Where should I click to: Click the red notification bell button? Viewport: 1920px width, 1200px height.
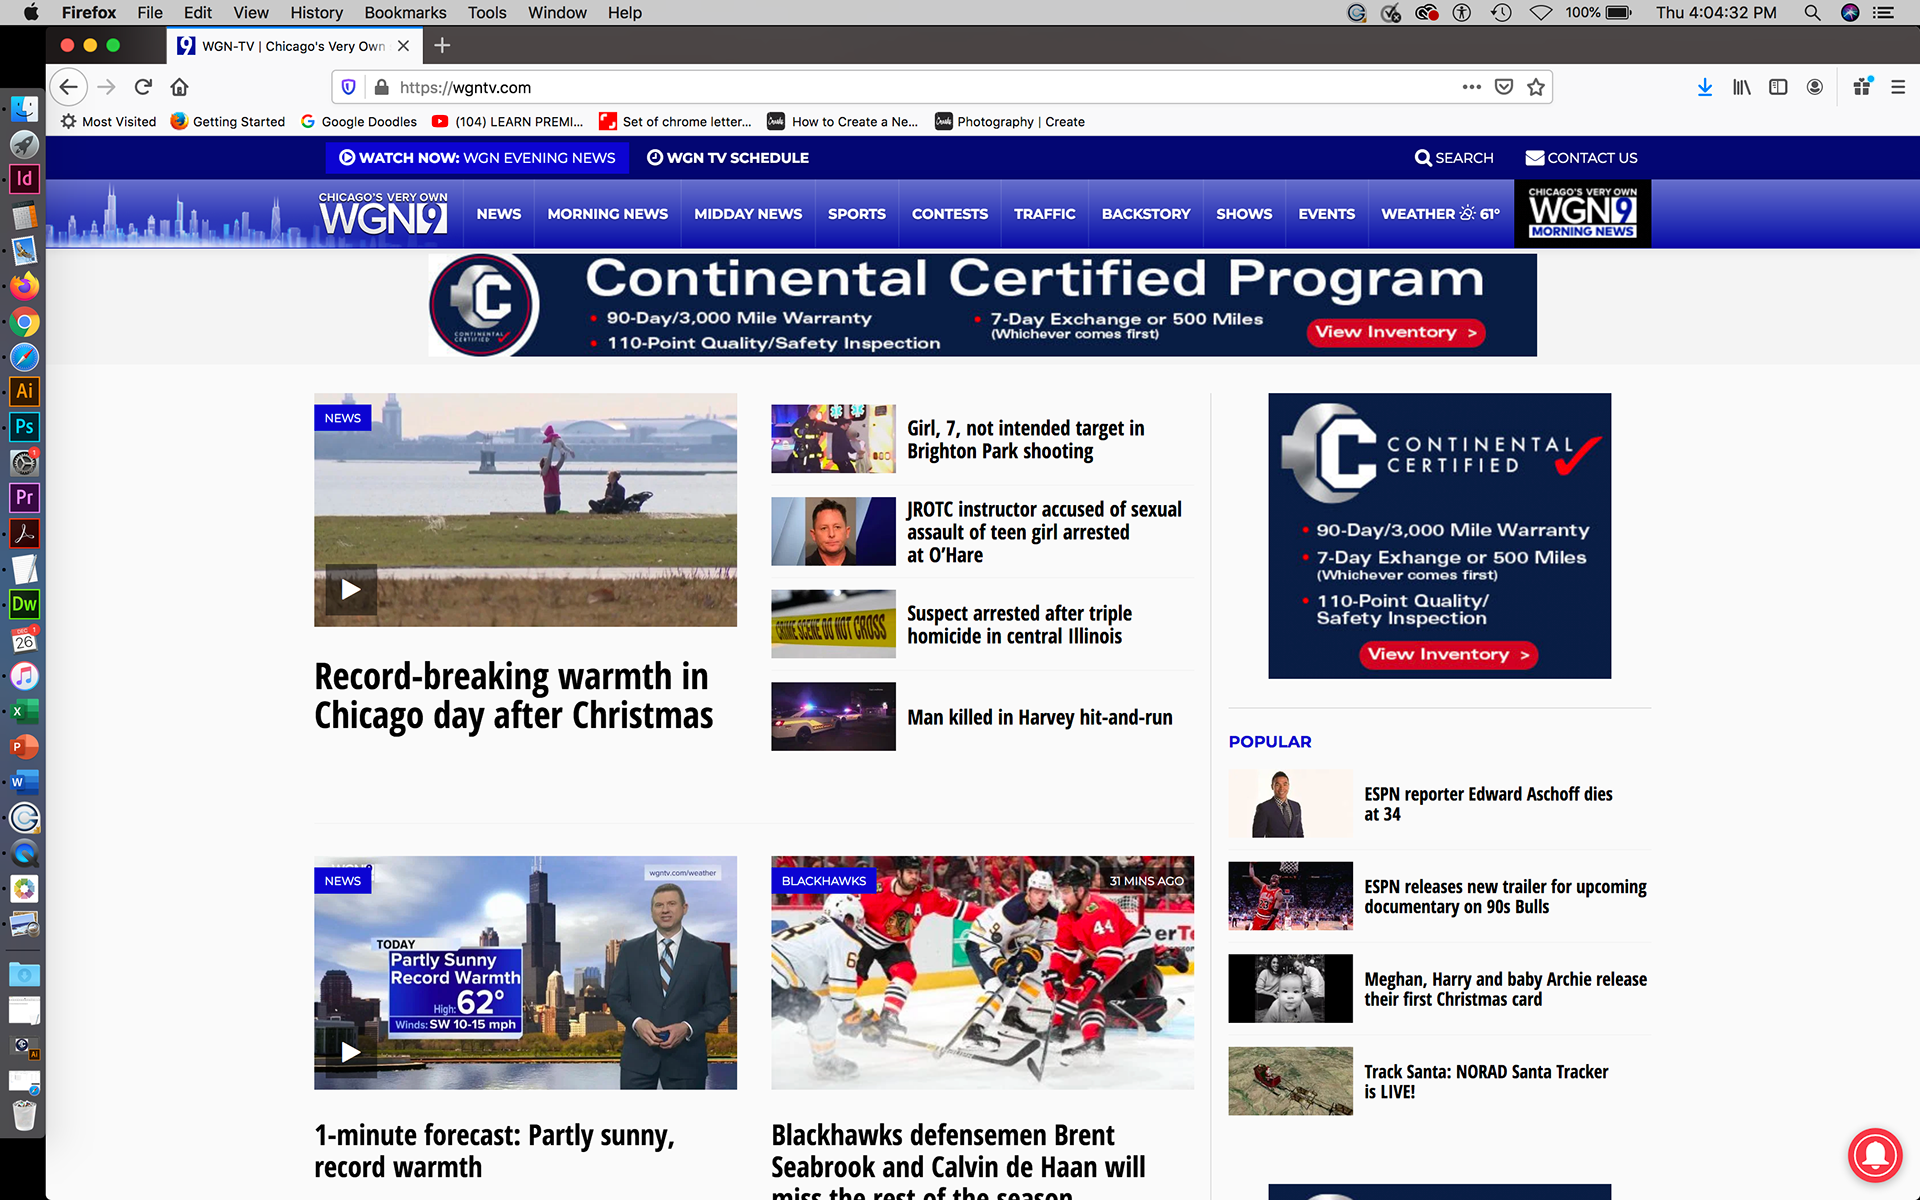1875,1156
